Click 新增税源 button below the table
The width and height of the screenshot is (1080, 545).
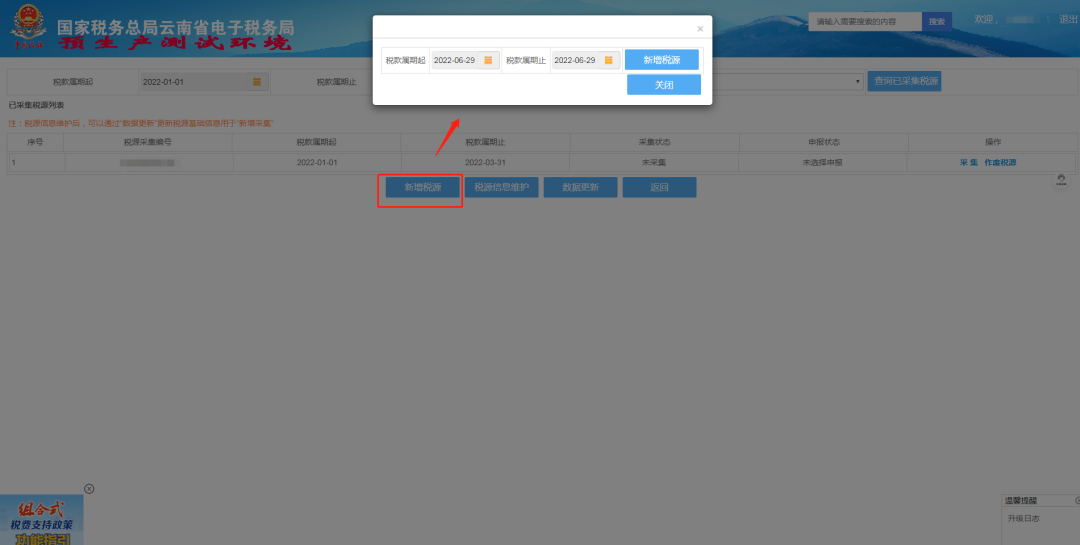coord(422,187)
